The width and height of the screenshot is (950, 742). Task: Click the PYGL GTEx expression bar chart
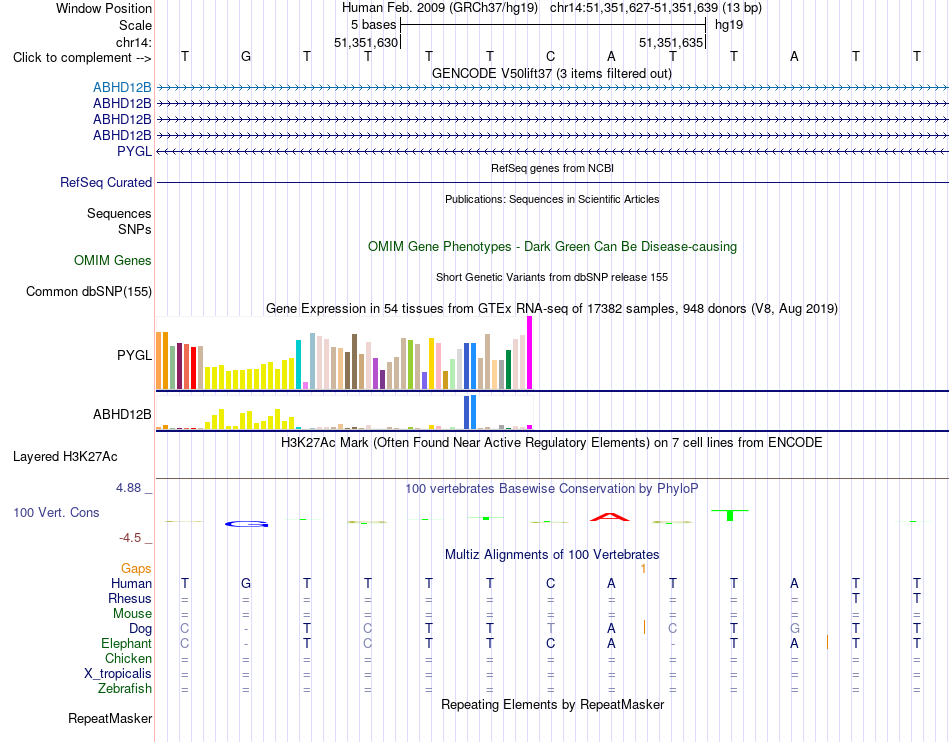coord(344,353)
